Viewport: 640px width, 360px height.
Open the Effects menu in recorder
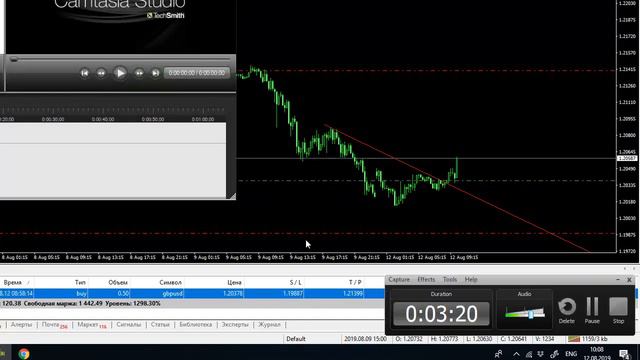coord(426,280)
